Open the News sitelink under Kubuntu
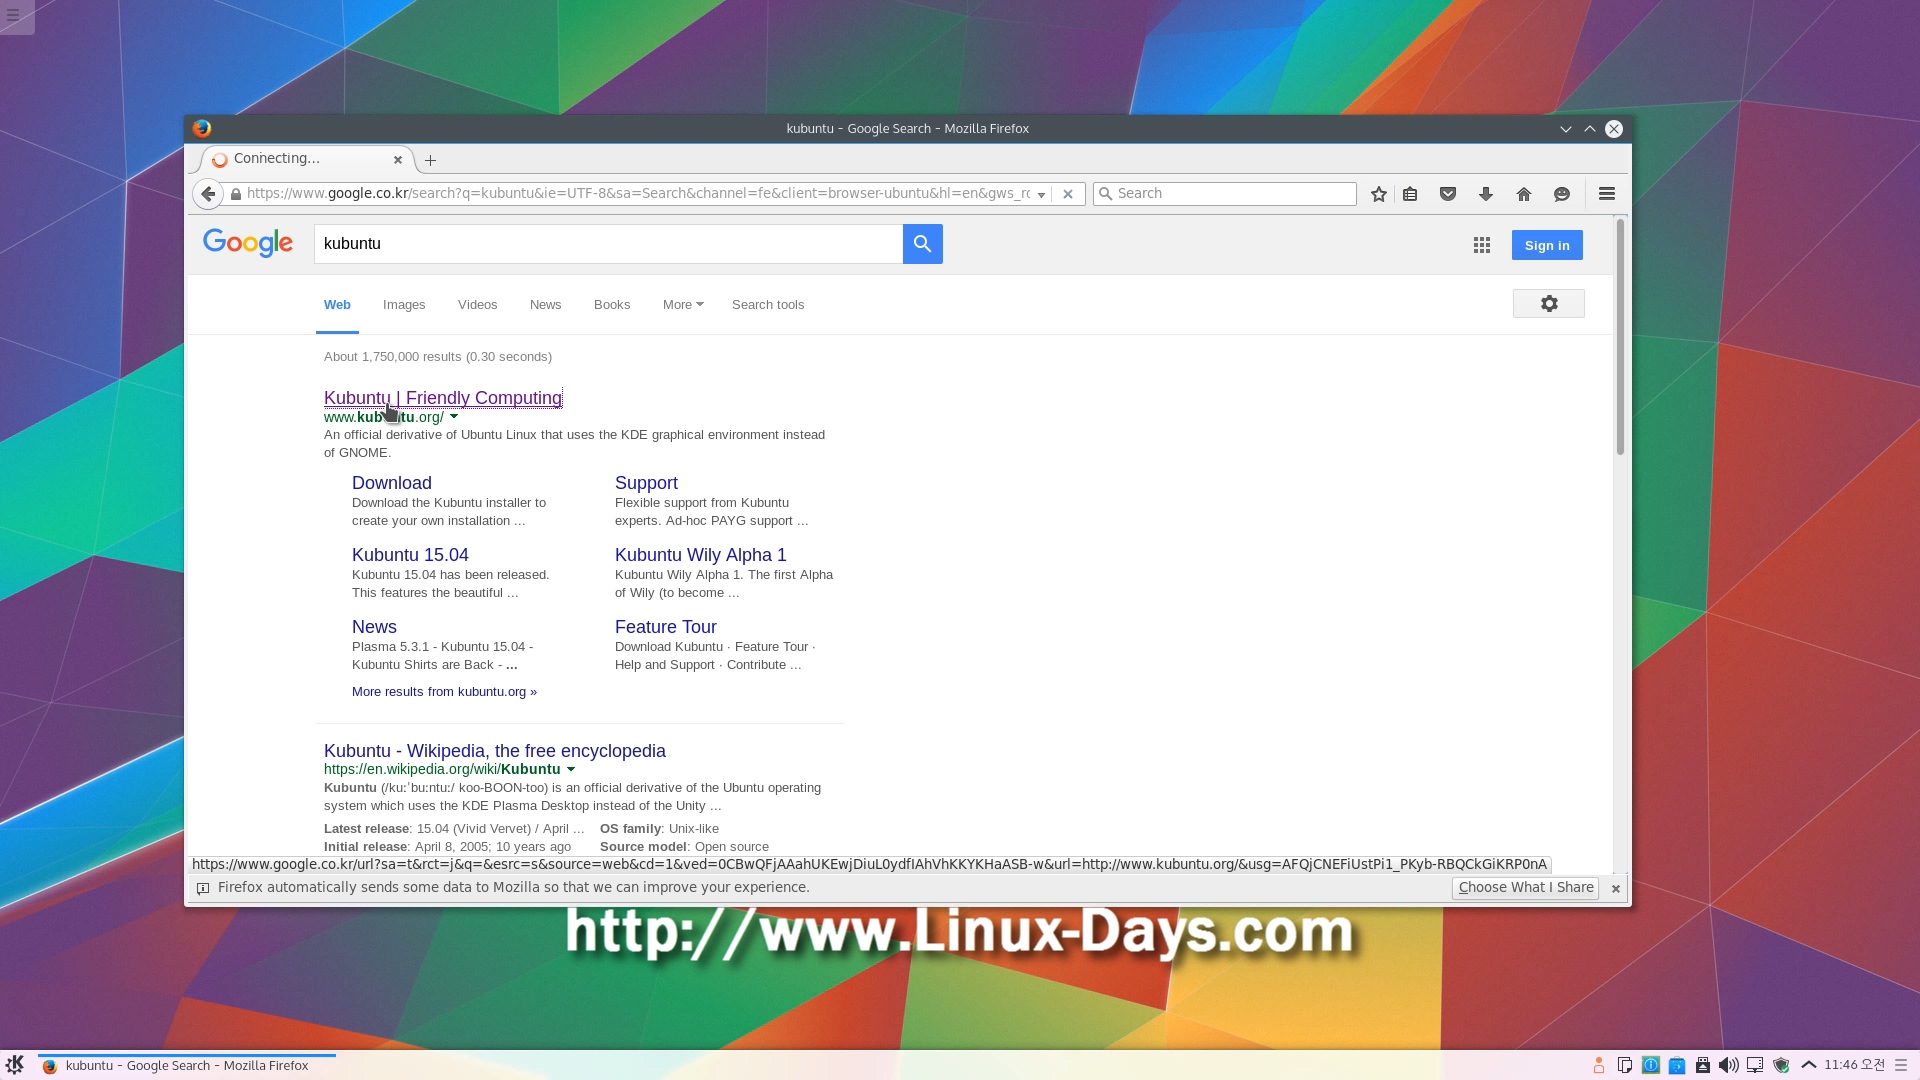Image resolution: width=1920 pixels, height=1080 pixels. pos(374,627)
